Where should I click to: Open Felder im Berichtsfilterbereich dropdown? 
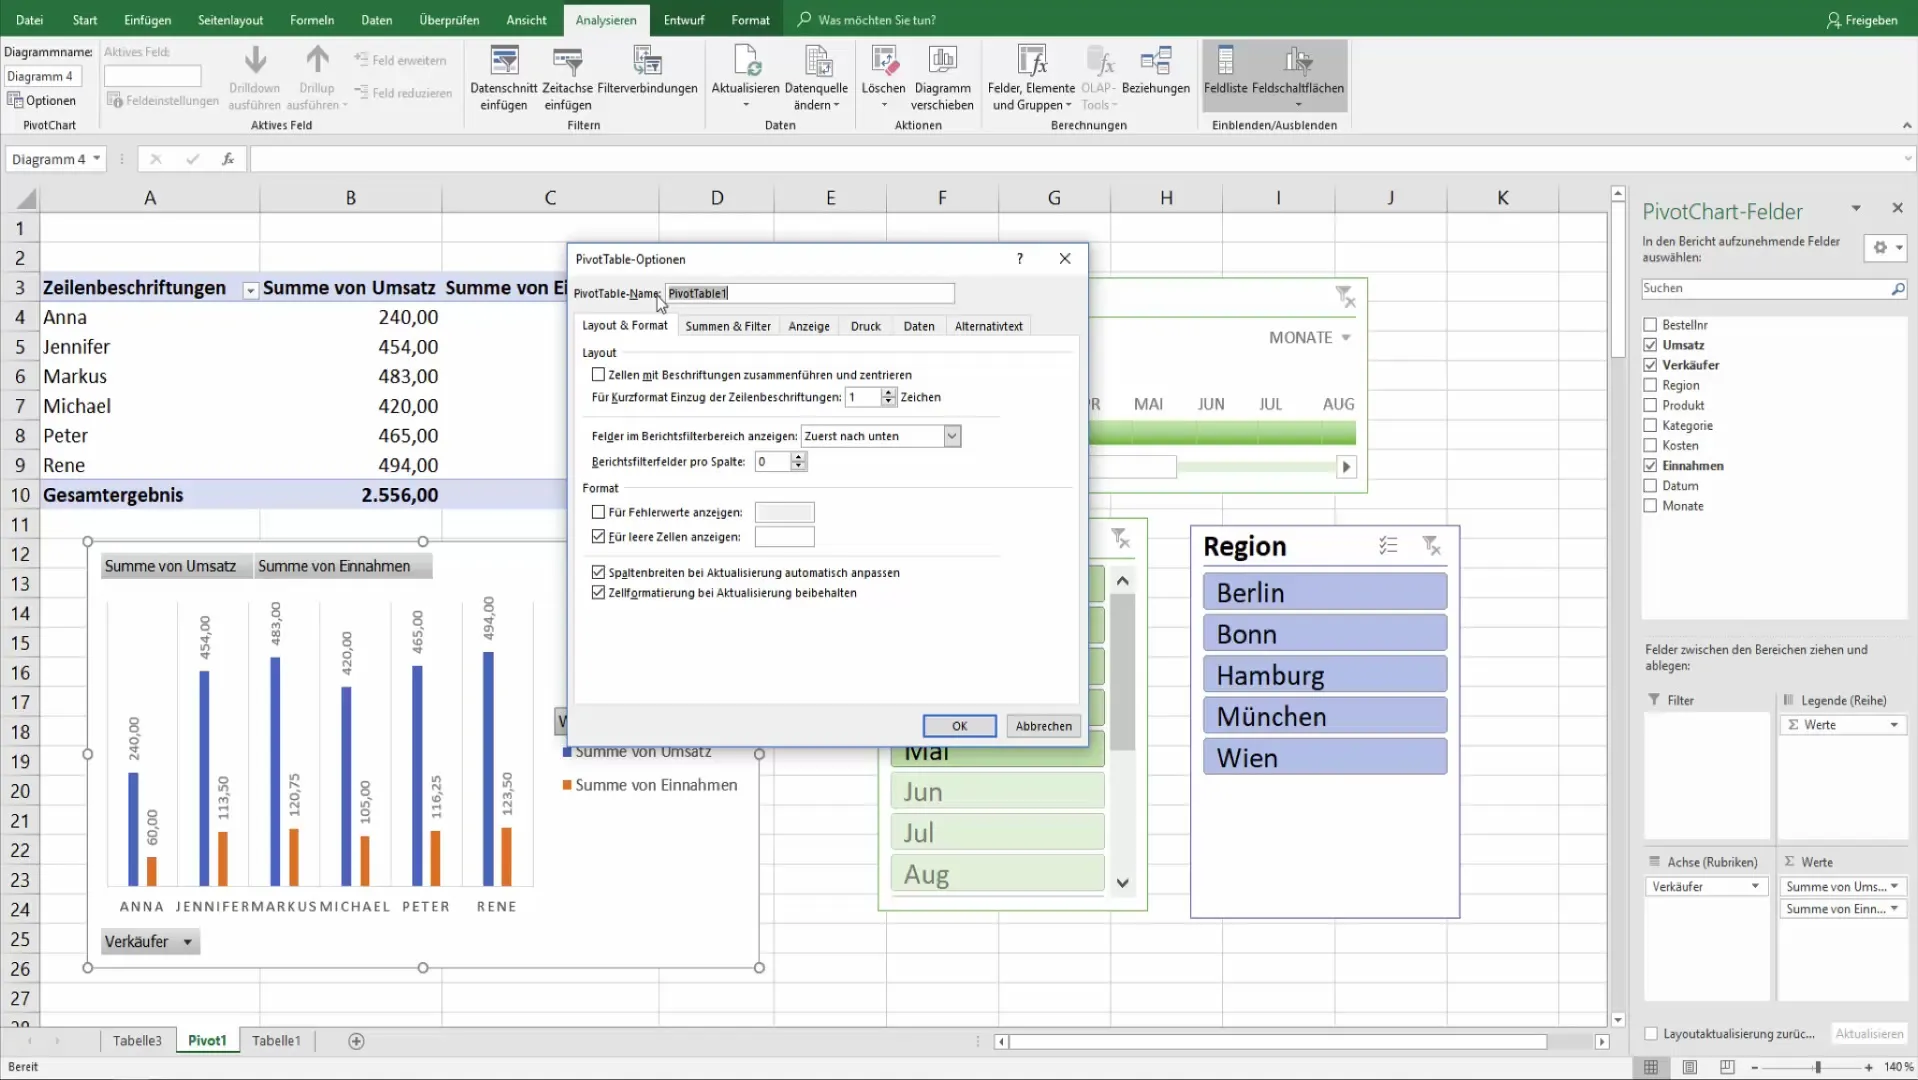pyautogui.click(x=952, y=436)
